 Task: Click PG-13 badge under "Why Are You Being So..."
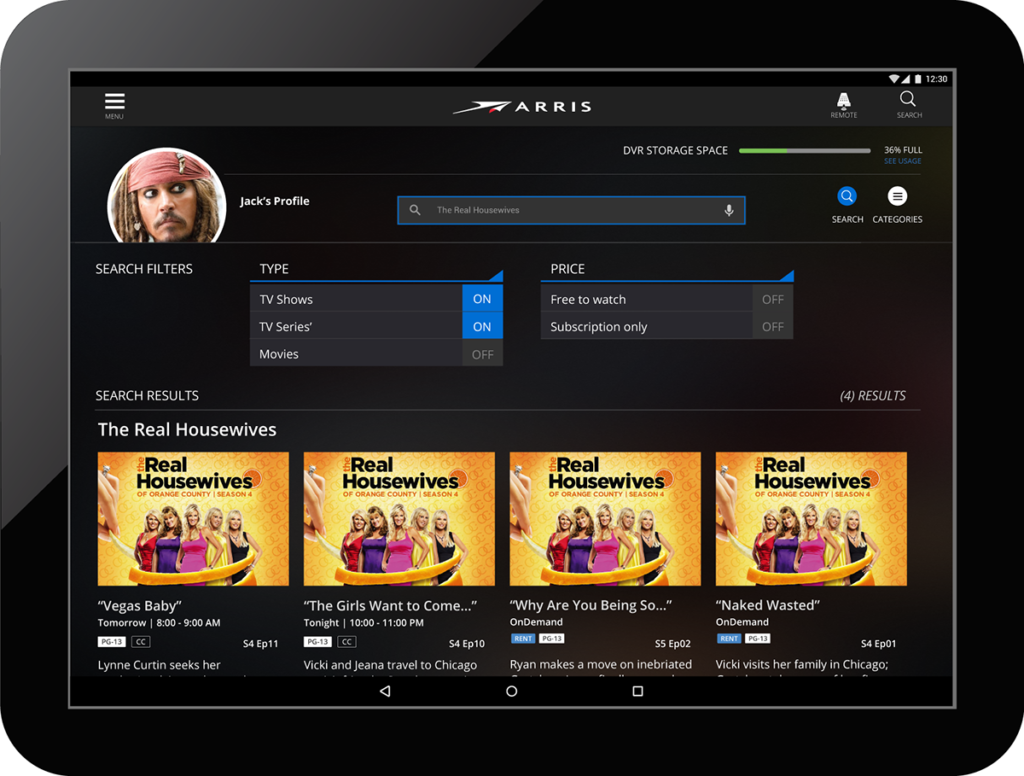551,638
